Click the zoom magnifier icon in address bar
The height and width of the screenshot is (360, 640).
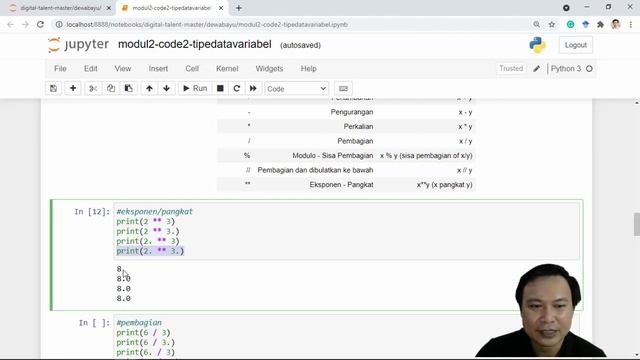536,24
